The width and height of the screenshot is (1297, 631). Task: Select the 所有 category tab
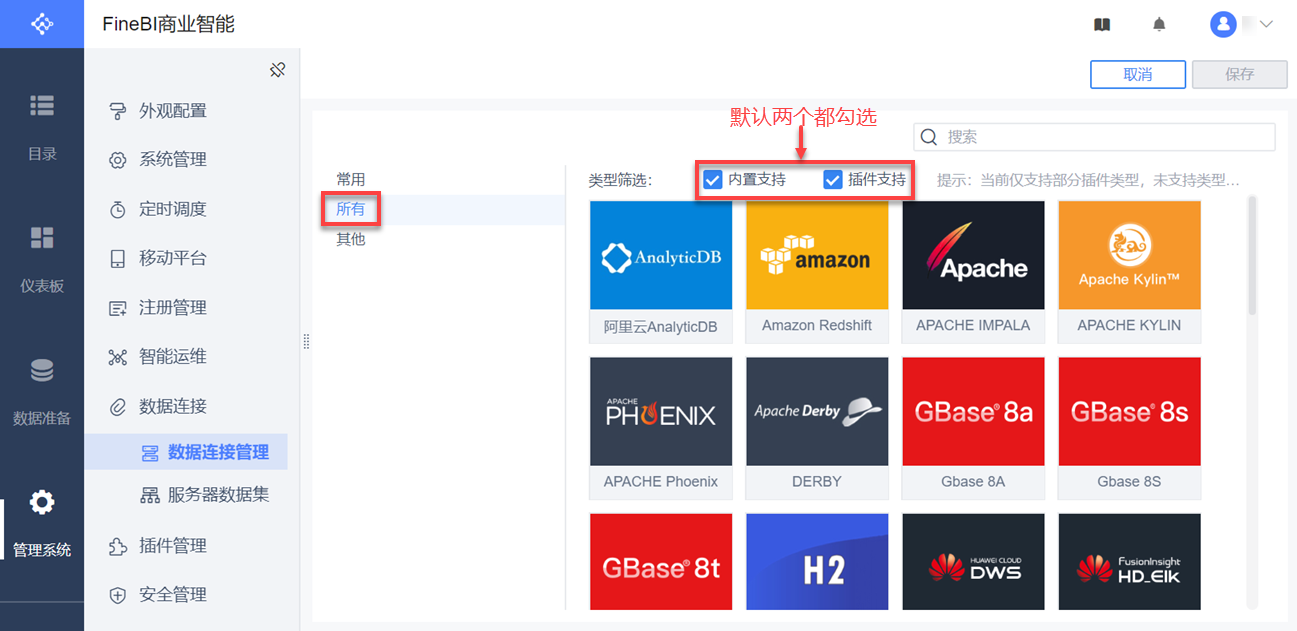350,210
